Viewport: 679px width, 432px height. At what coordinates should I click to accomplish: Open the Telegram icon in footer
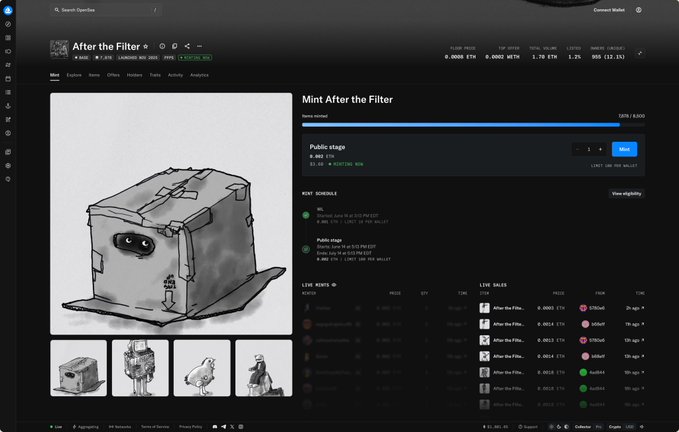(x=223, y=427)
